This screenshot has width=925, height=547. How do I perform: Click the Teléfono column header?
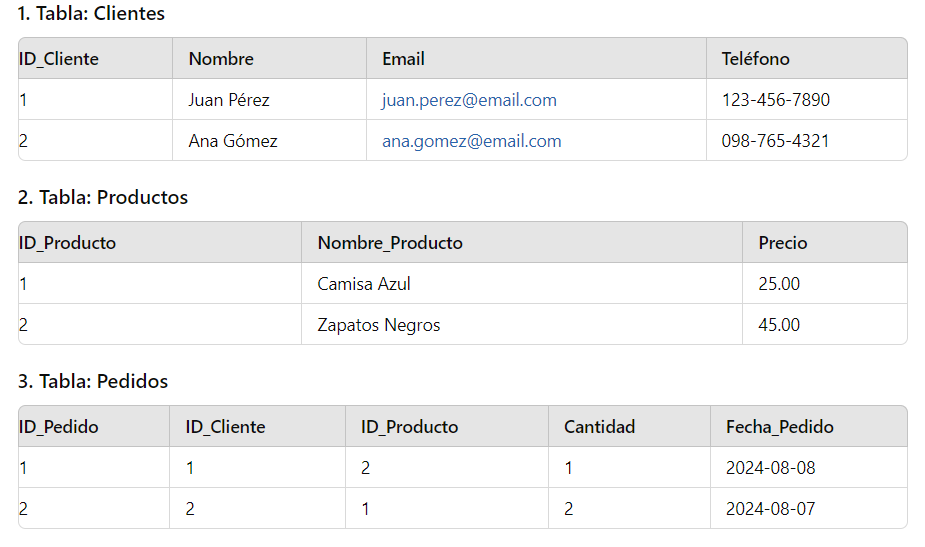point(755,59)
